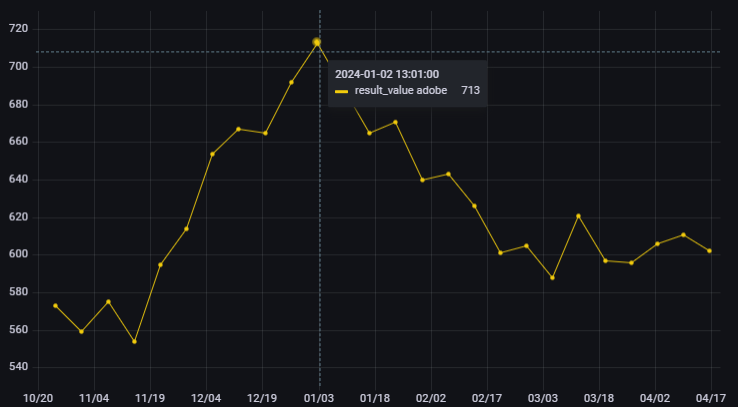
Task: Click the 02/17 date label on the x-axis
Action: (x=487, y=399)
